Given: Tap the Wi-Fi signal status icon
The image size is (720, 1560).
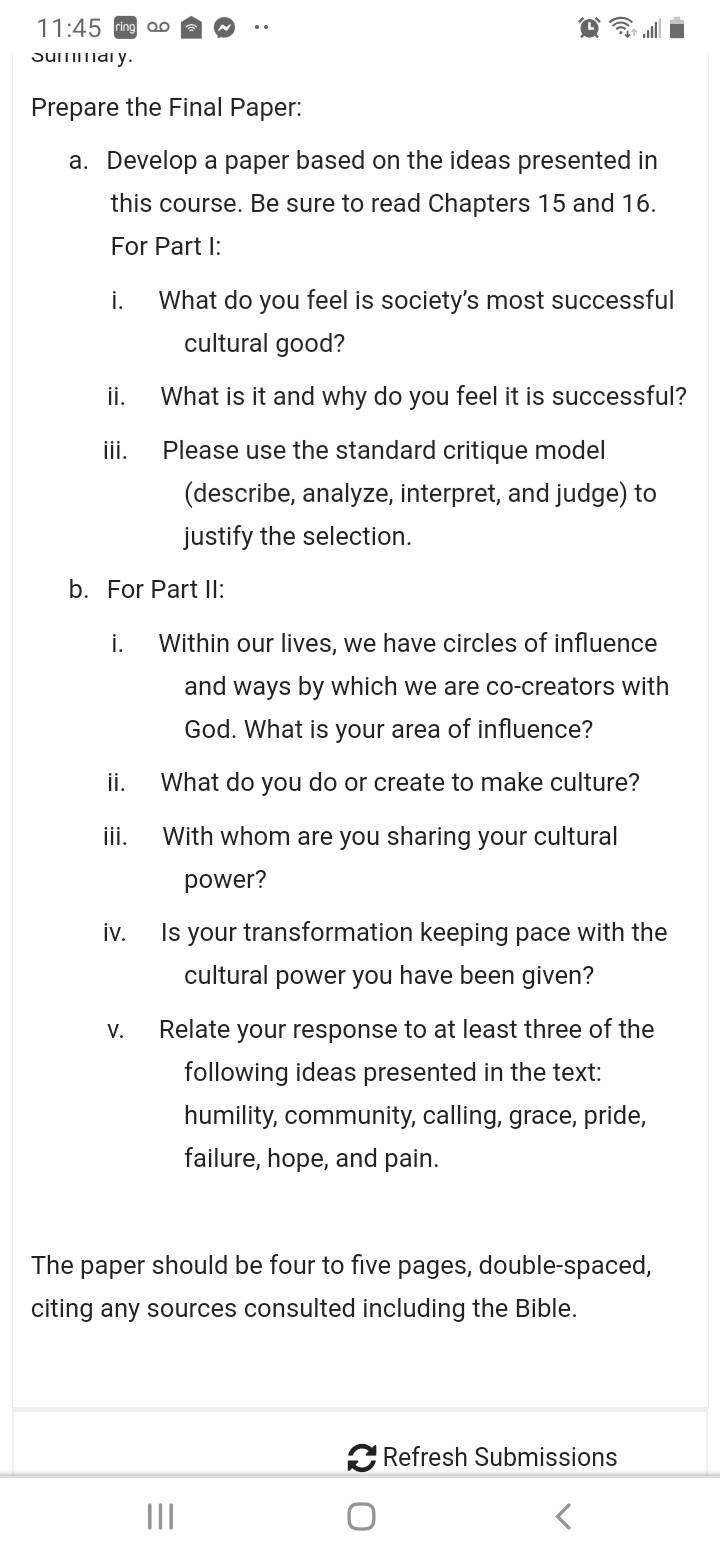Looking at the screenshot, I should 623,28.
